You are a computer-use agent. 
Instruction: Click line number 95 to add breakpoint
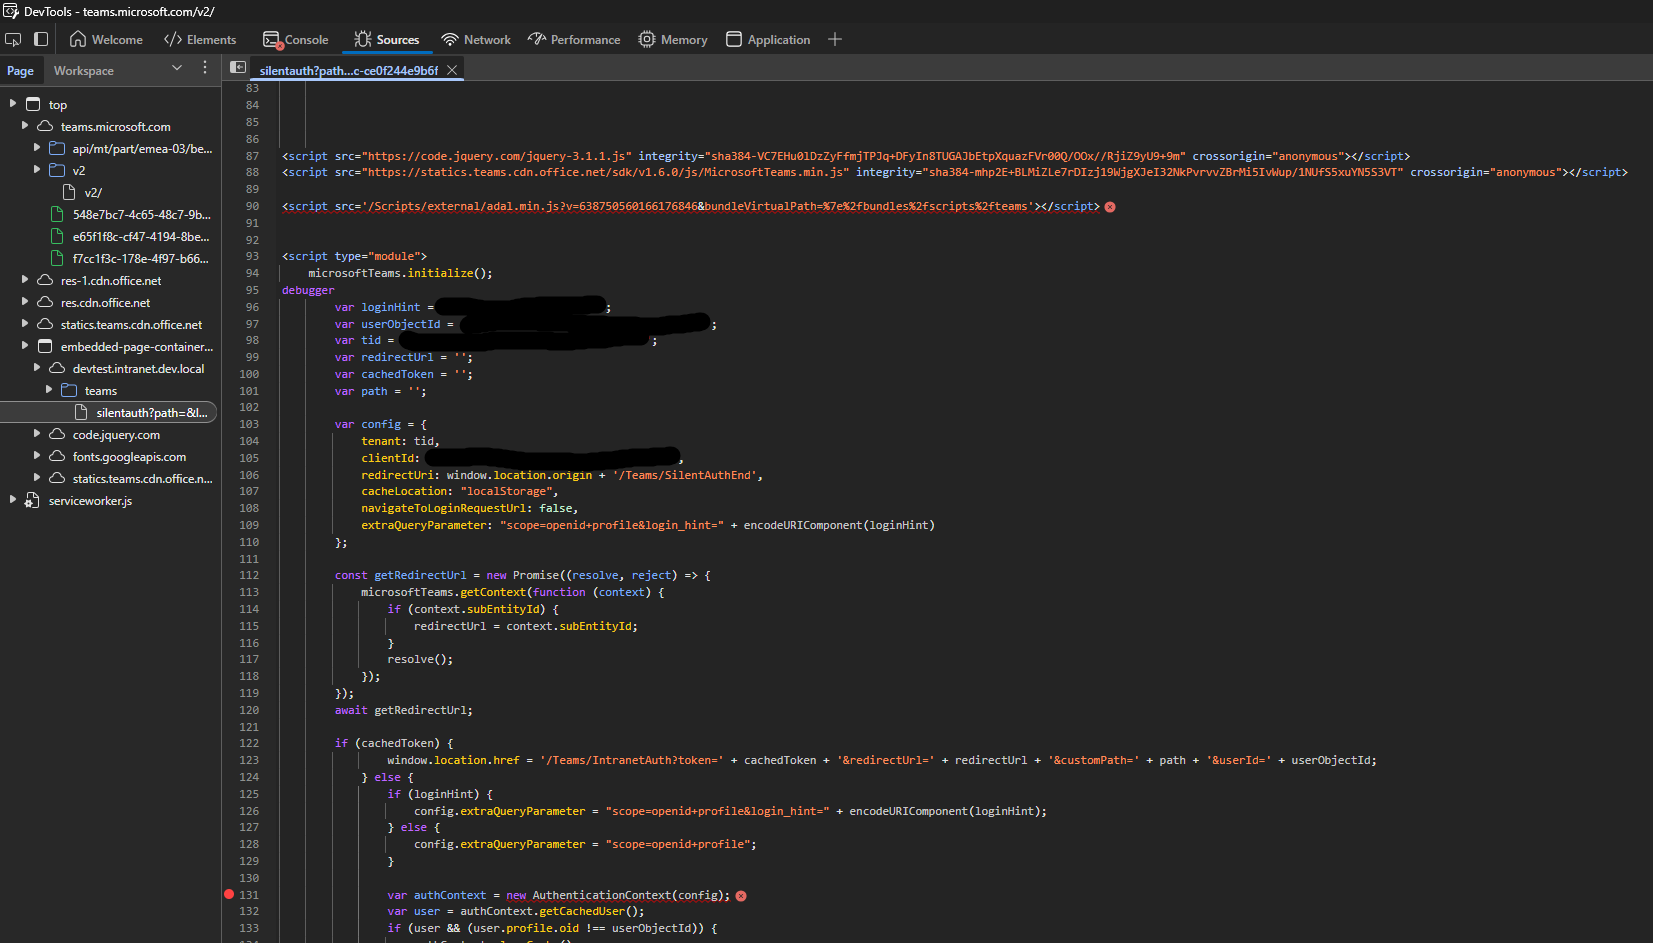pos(252,290)
